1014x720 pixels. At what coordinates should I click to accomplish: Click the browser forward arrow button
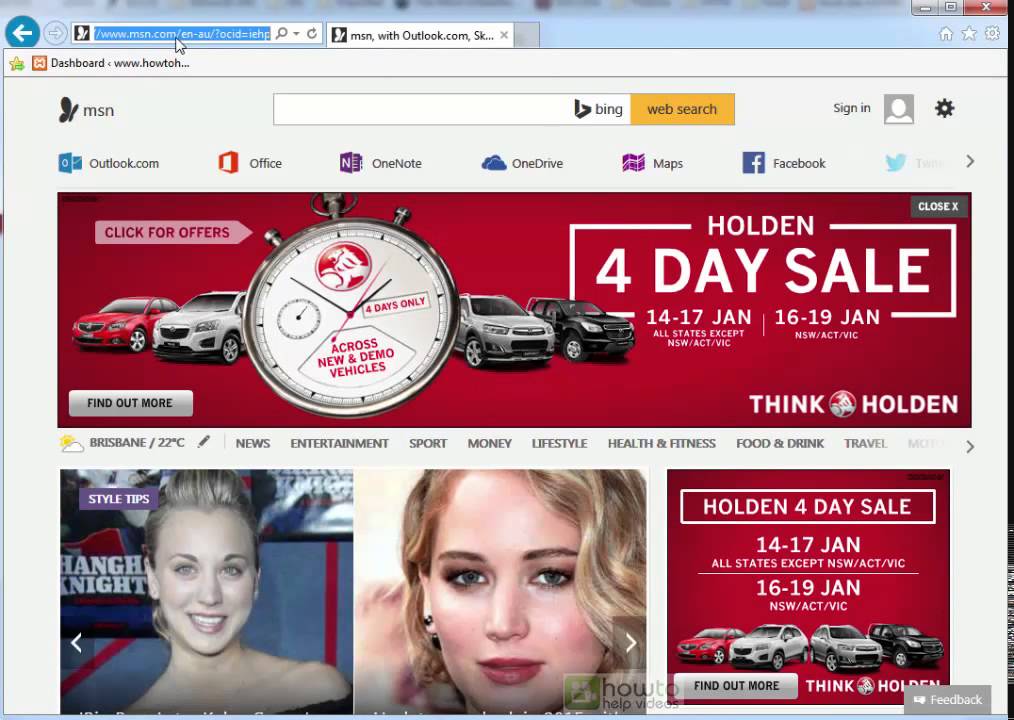(56, 34)
